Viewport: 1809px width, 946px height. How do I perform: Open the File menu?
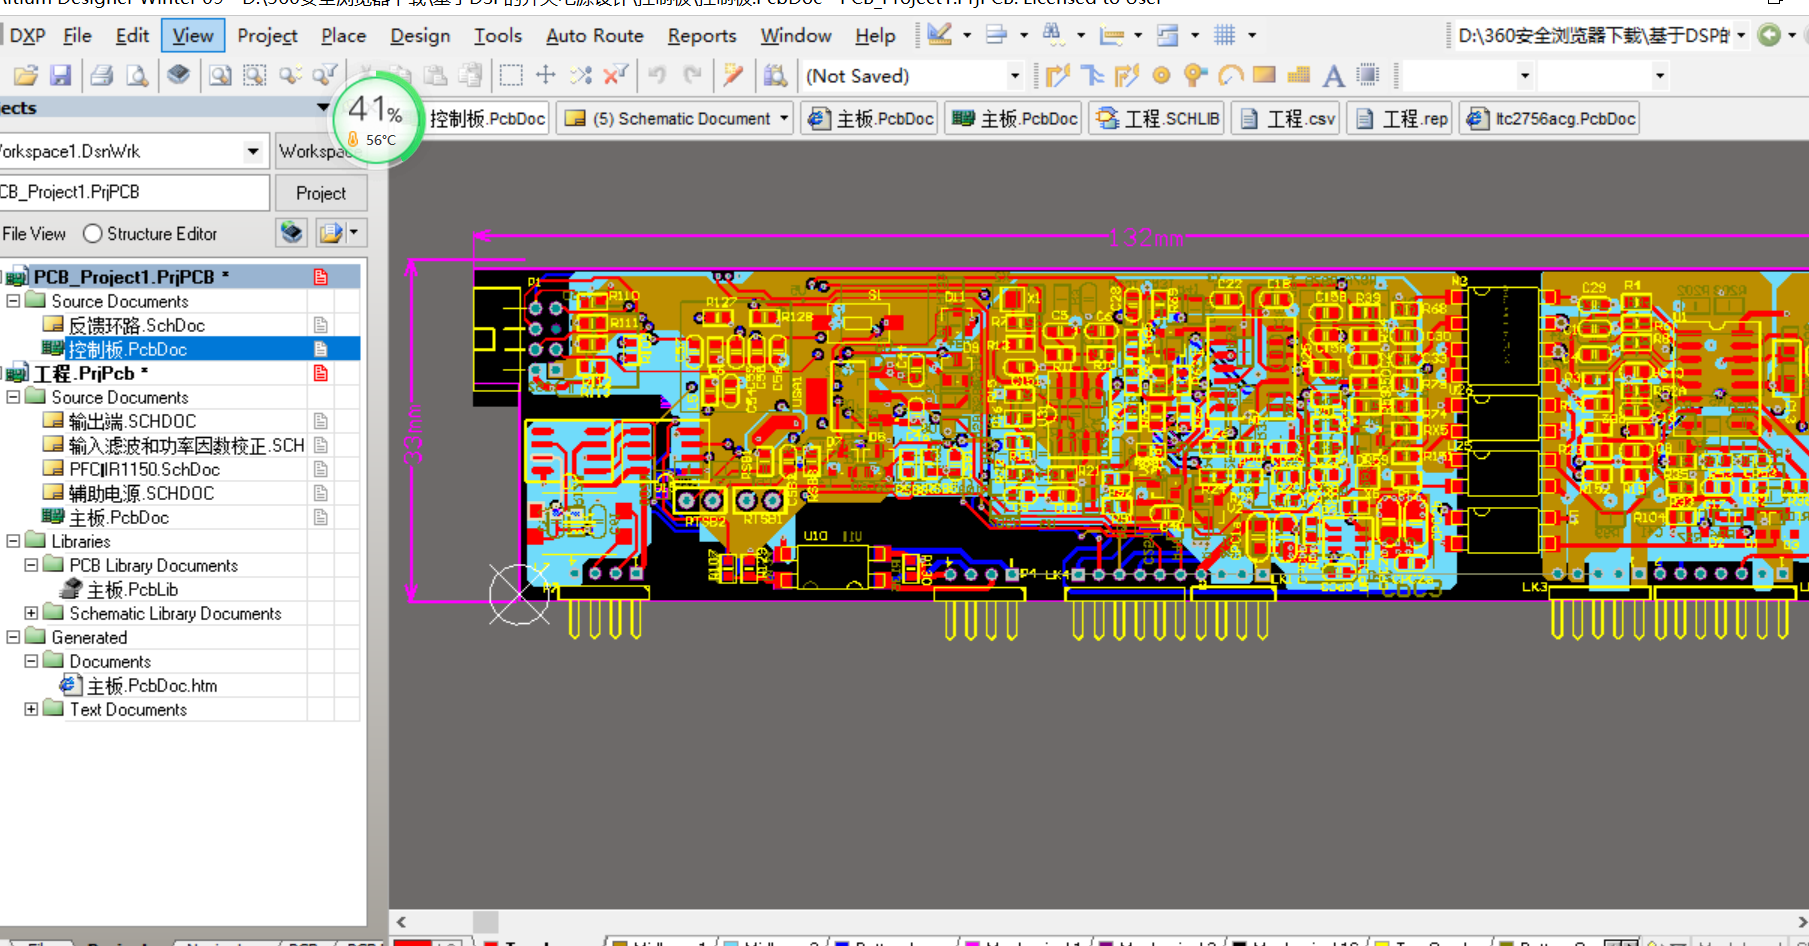tap(77, 35)
